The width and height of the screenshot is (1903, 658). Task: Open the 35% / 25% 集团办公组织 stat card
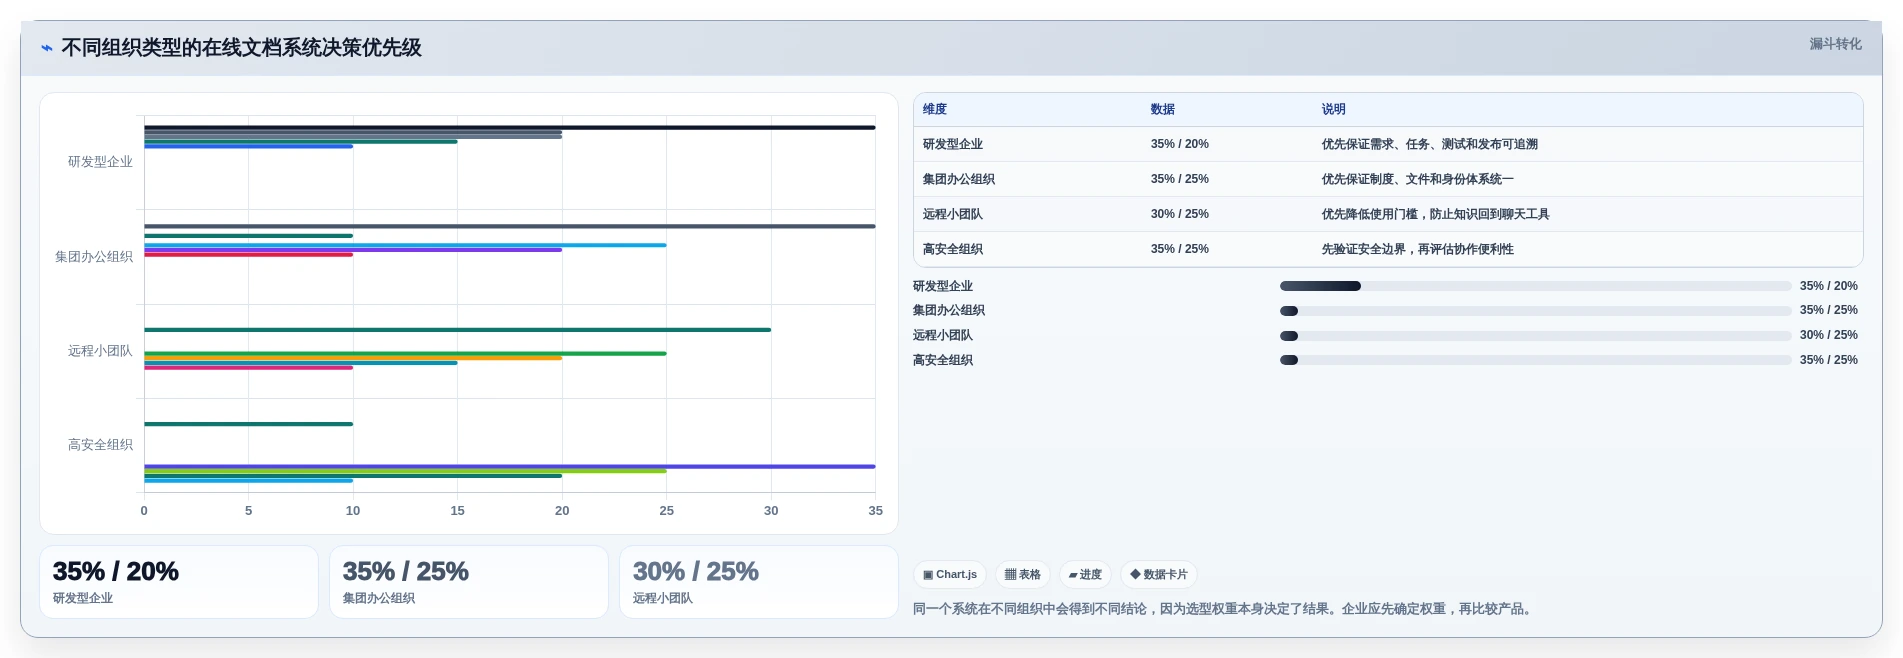(469, 582)
